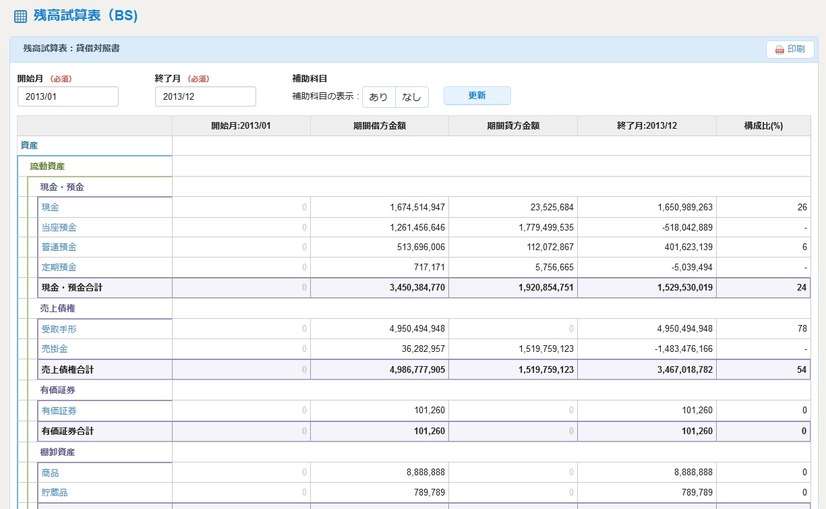This screenshot has height=509, width=826.
Task: Click the print button with printer icon
Action: tap(789, 49)
